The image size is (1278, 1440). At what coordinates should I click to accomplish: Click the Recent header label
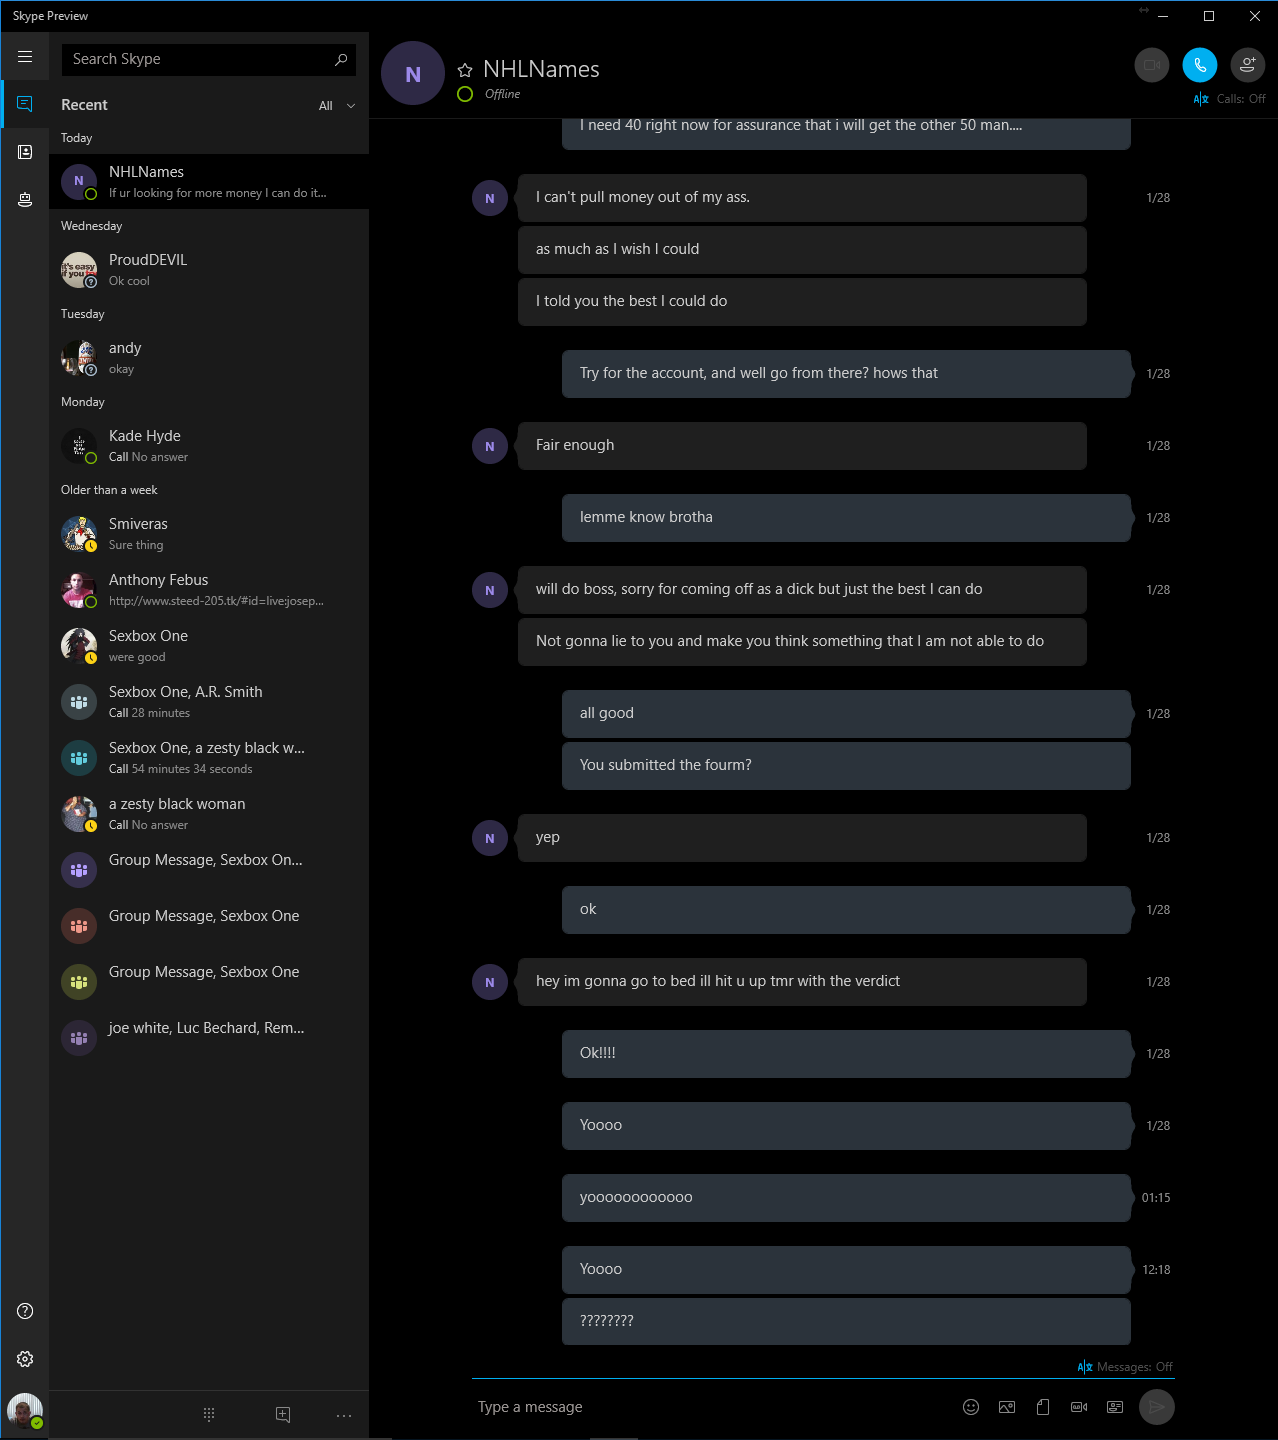(84, 105)
